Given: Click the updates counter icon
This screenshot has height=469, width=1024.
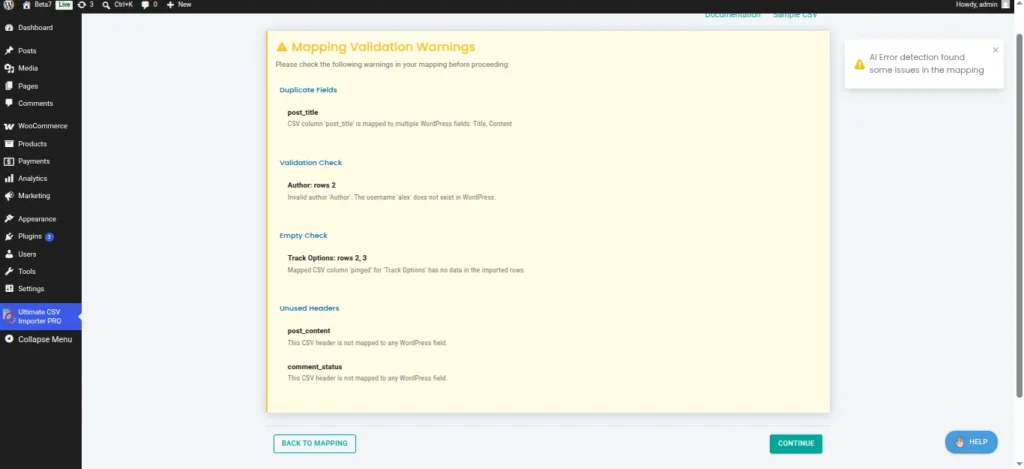Looking at the screenshot, I should click(84, 5).
